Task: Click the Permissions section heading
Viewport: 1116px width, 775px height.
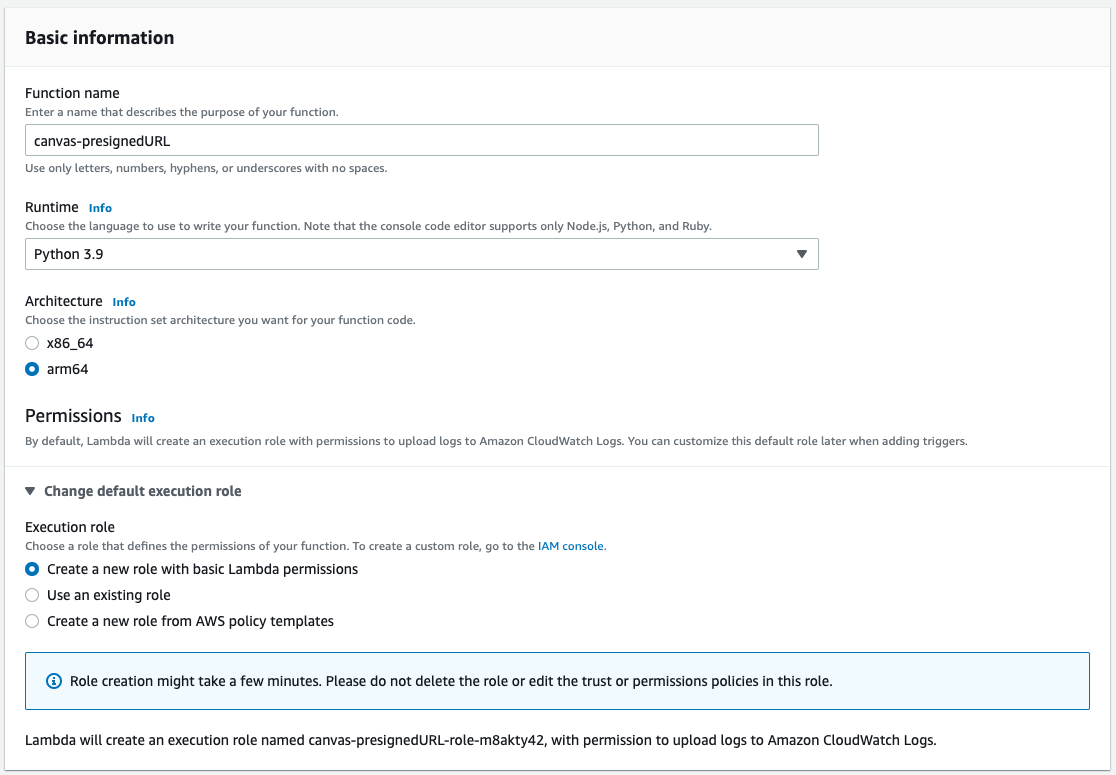Action: pyautogui.click(x=73, y=416)
